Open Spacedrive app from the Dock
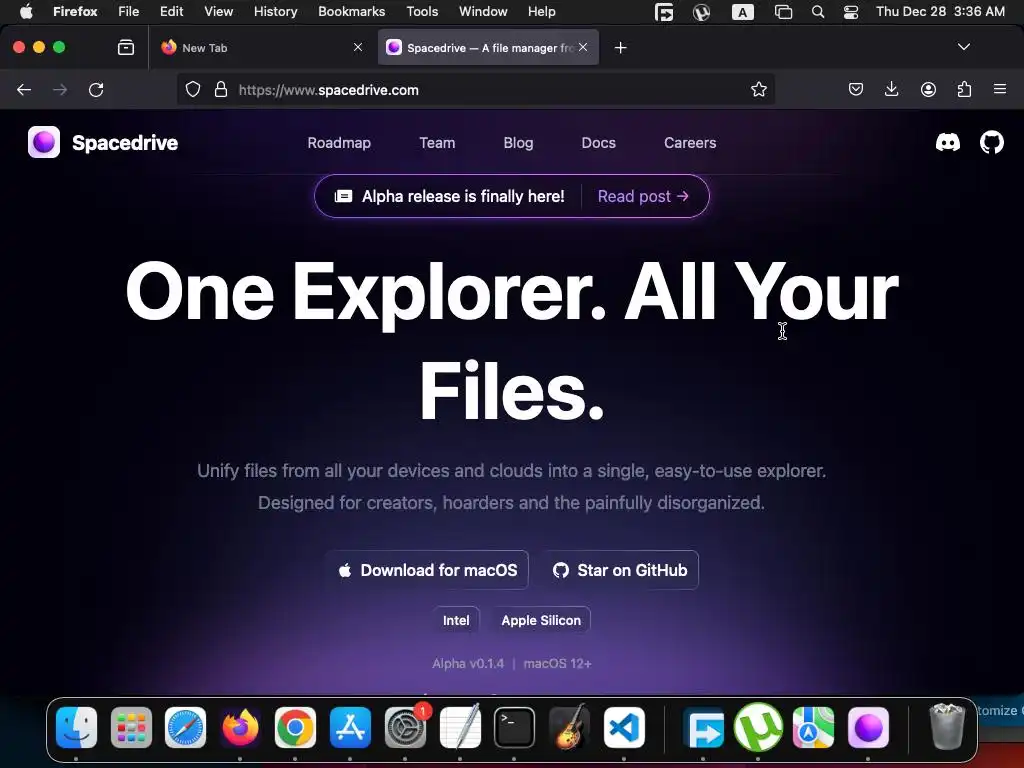The image size is (1024, 768). point(868,727)
